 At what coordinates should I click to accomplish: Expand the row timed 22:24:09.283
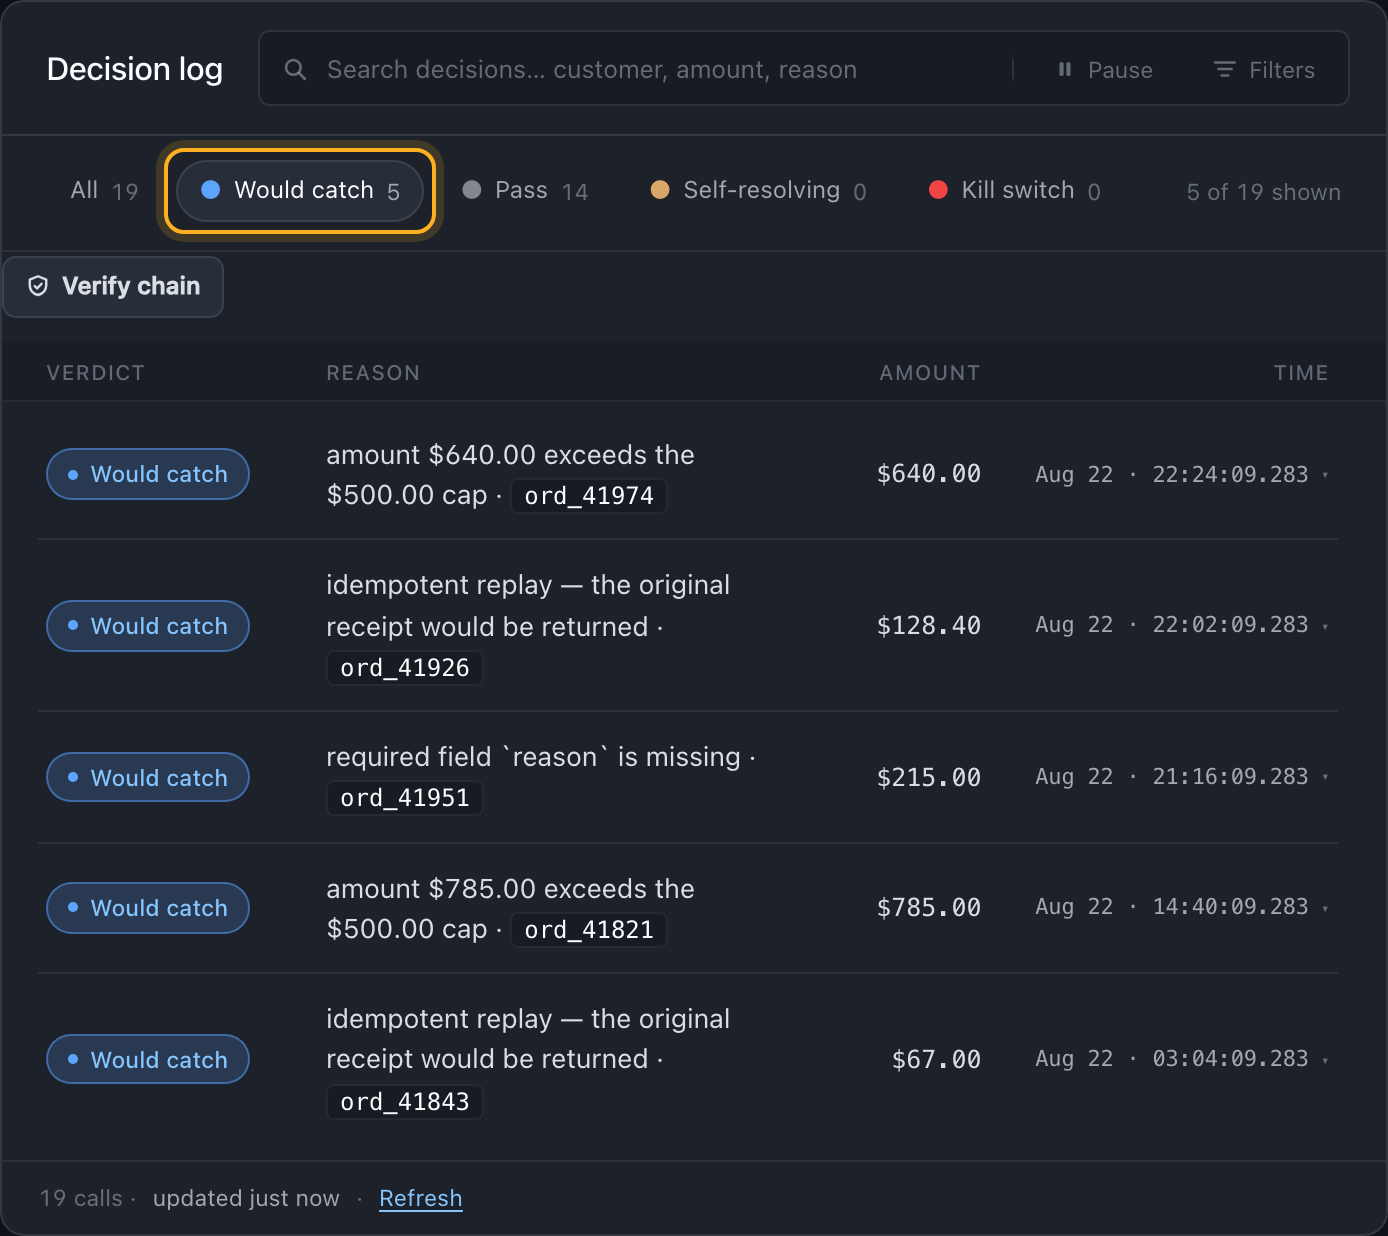[1325, 475]
